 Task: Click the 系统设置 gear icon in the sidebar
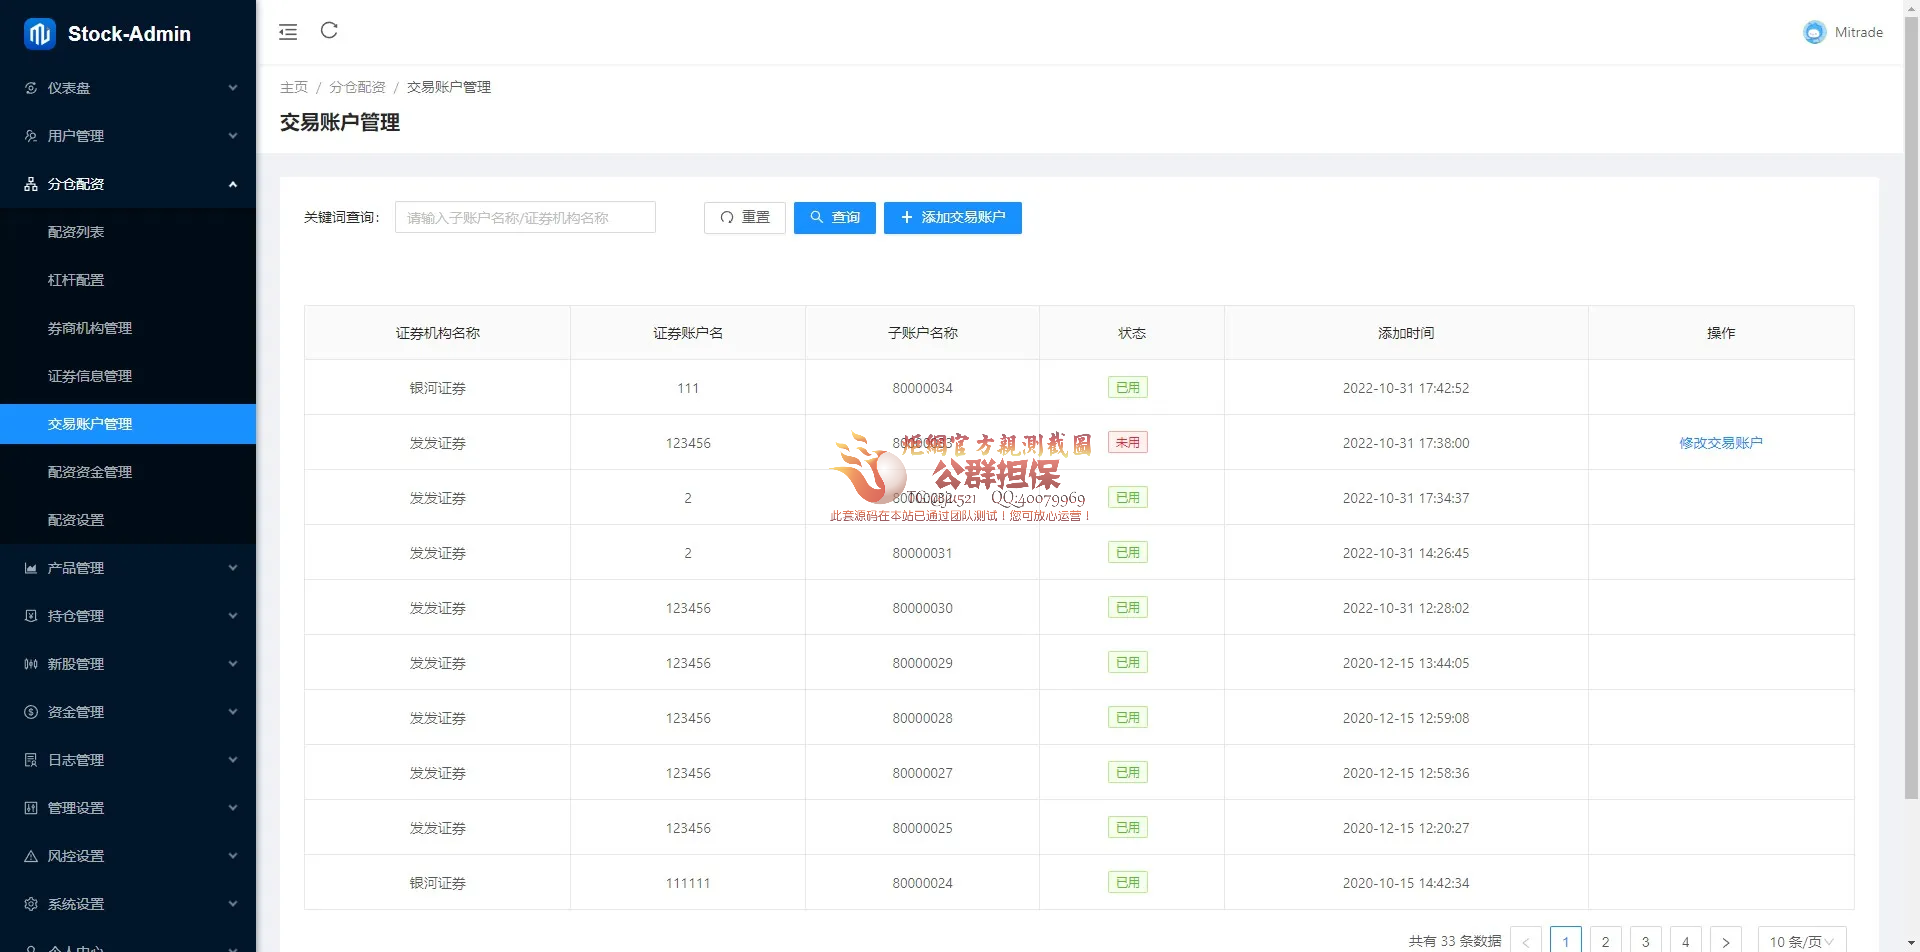31,904
